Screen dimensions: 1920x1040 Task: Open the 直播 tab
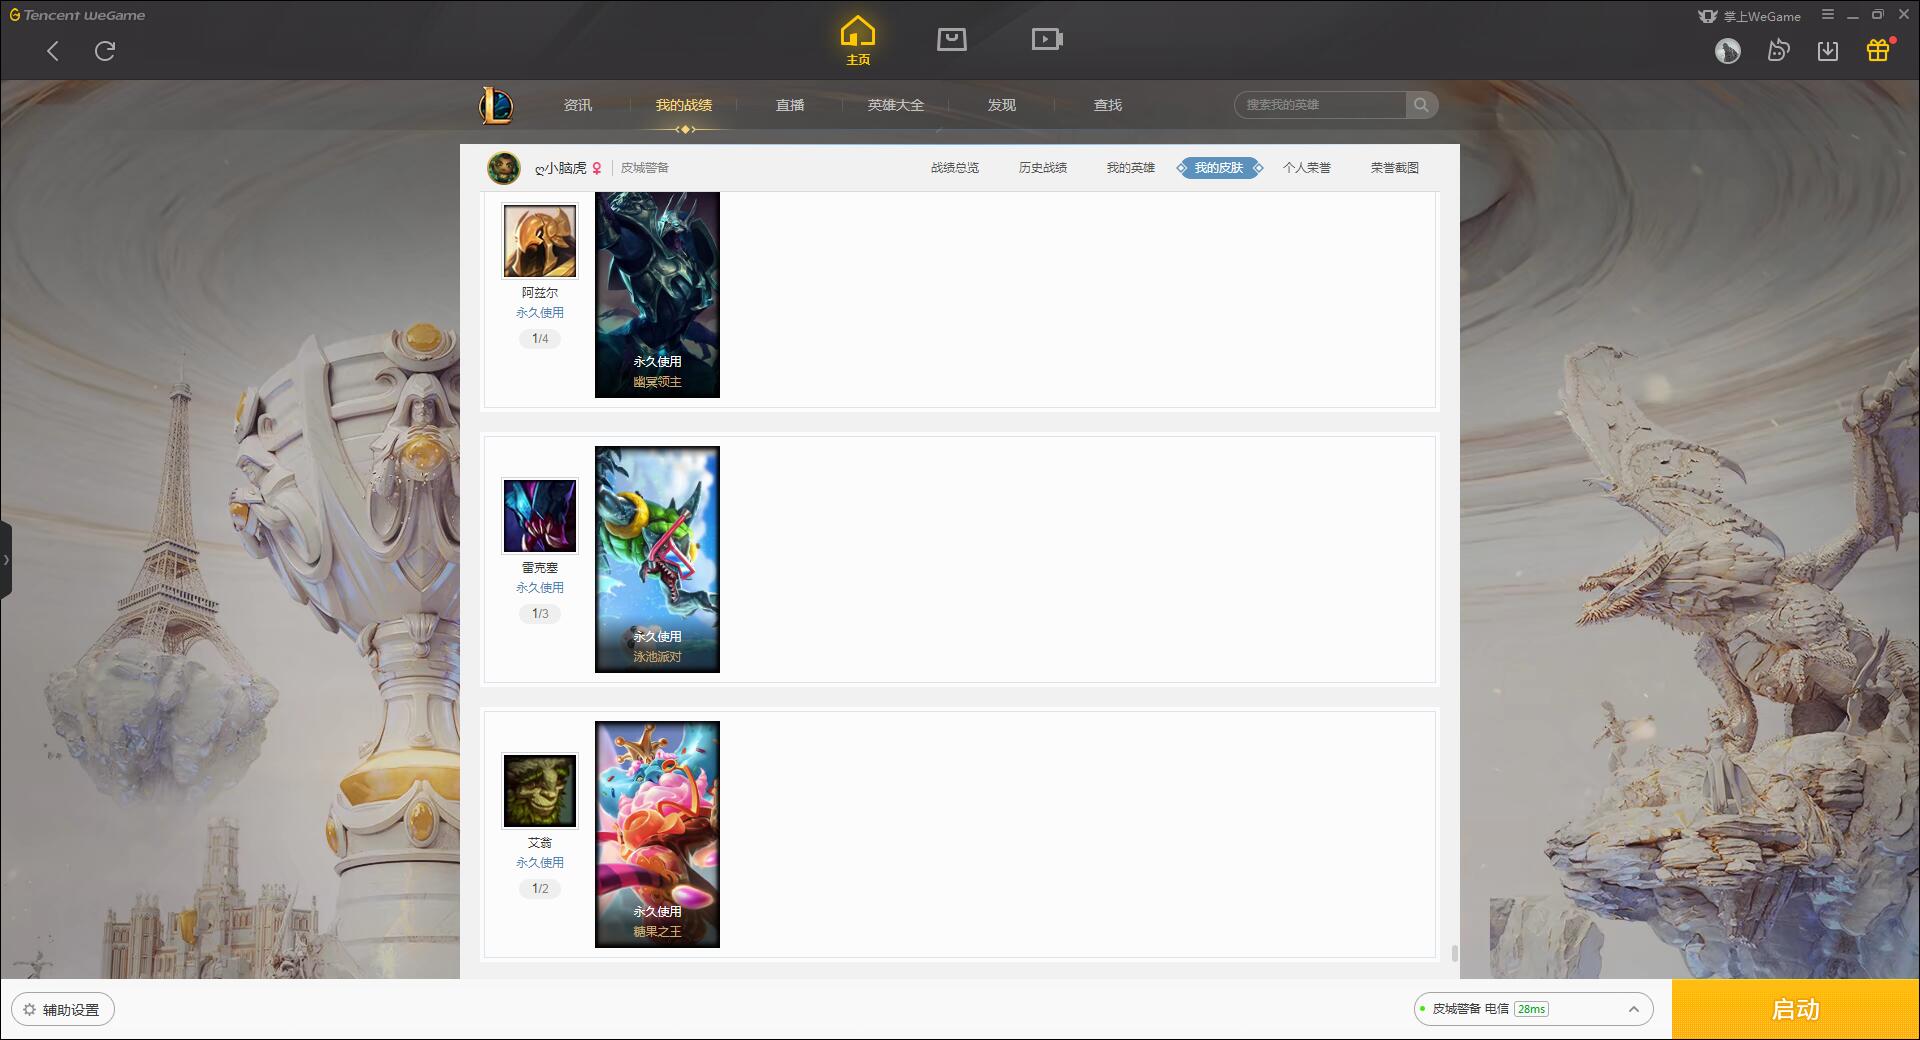[790, 105]
